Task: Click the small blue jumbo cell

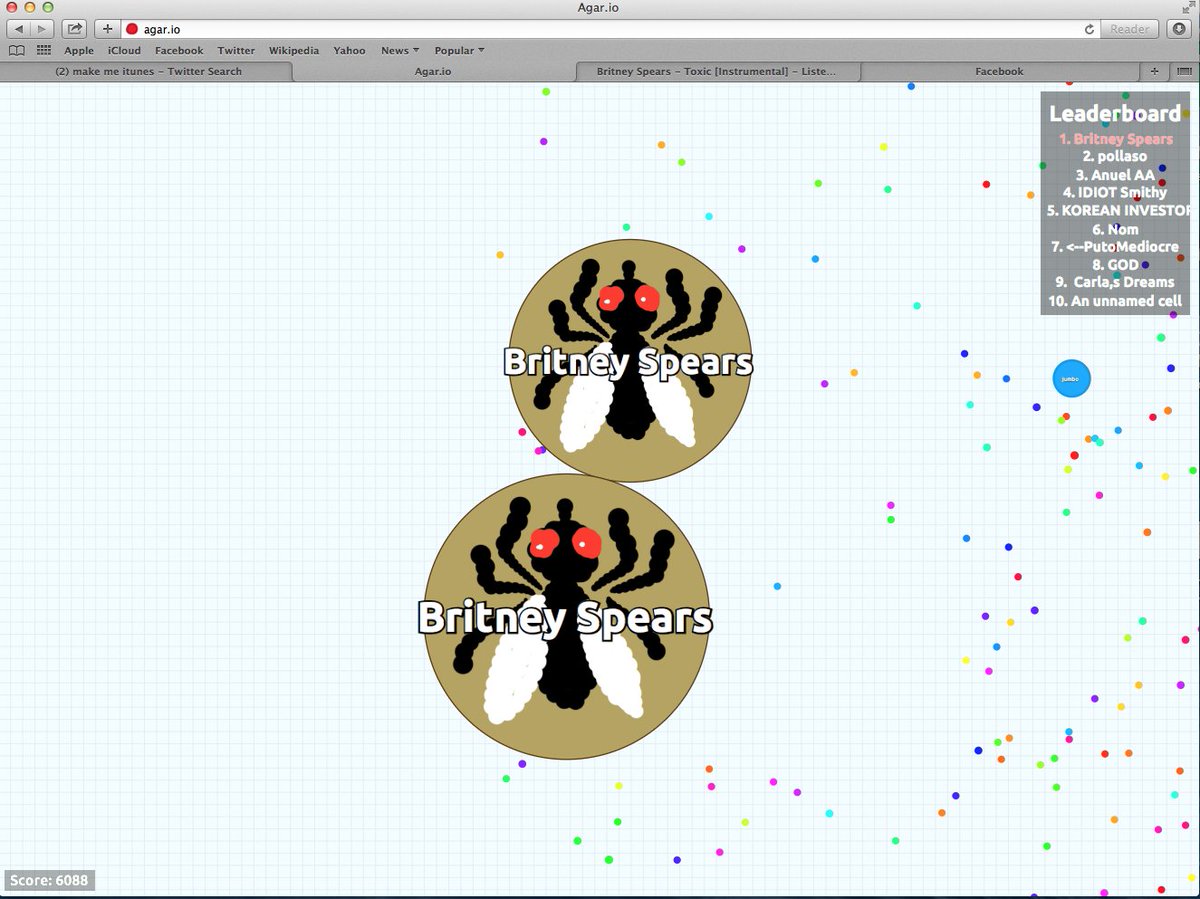Action: click(1071, 379)
